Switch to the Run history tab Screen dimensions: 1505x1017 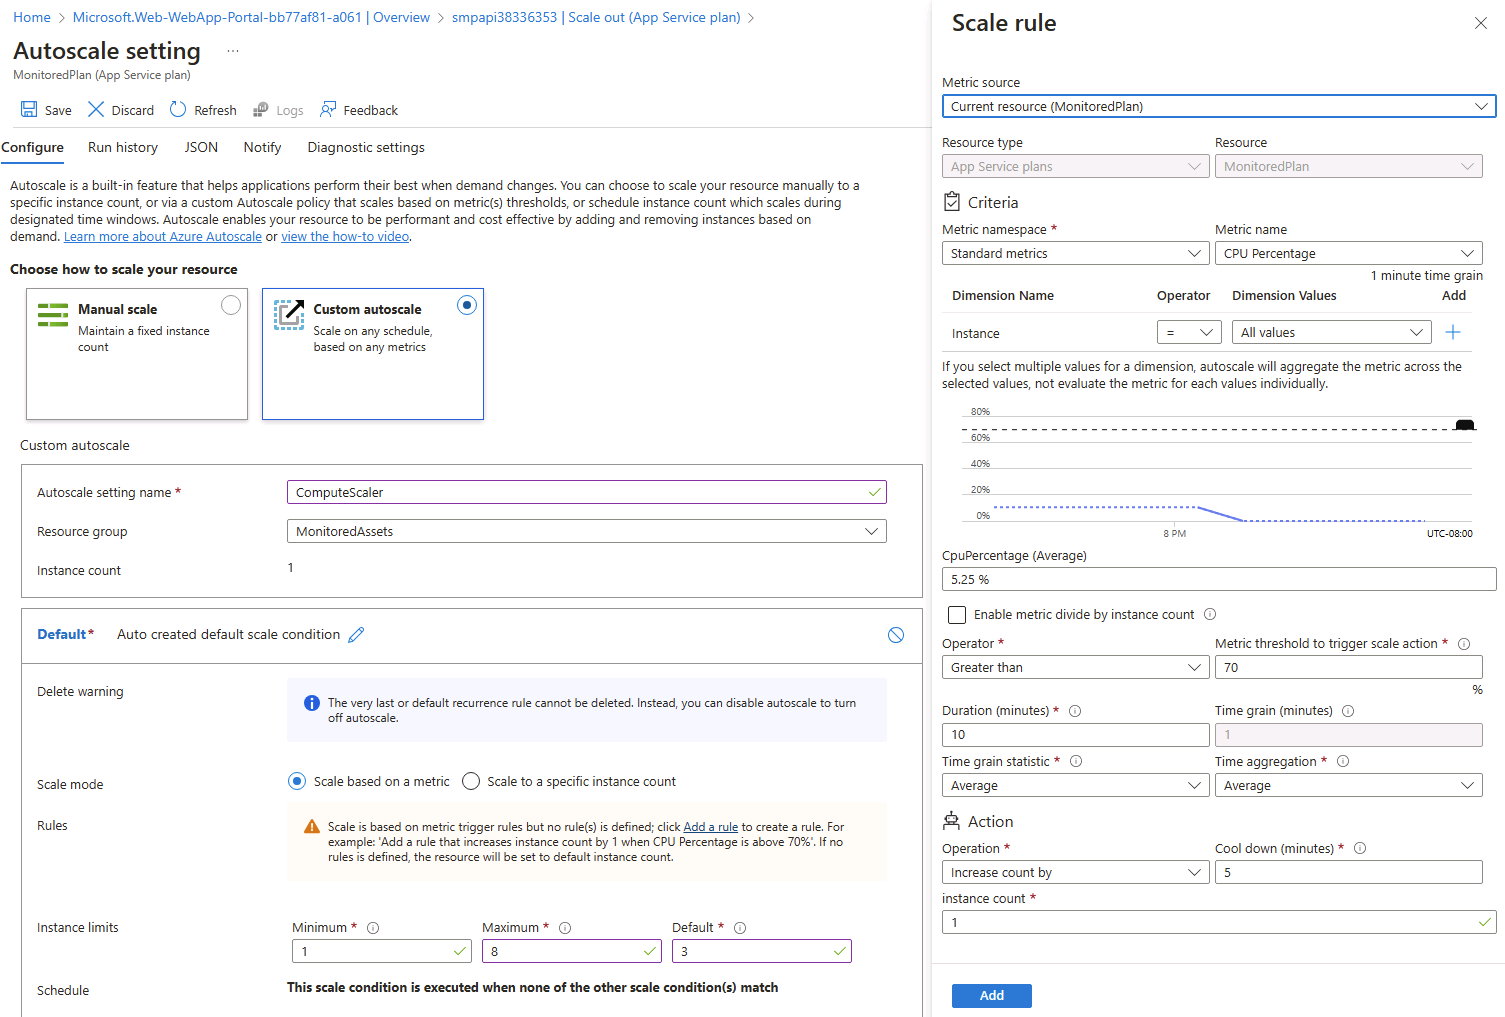point(123,147)
